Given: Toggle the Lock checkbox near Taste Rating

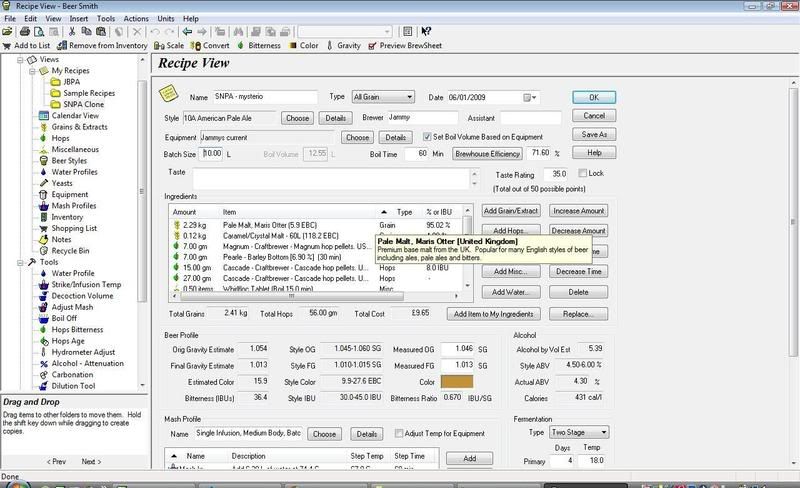Looking at the screenshot, I should 582,173.
